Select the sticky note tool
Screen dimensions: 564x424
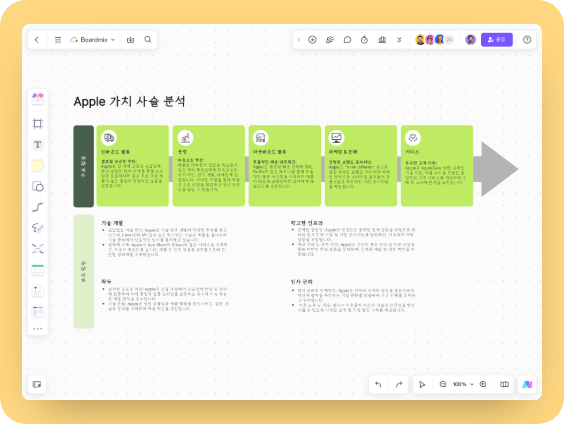pyautogui.click(x=37, y=165)
